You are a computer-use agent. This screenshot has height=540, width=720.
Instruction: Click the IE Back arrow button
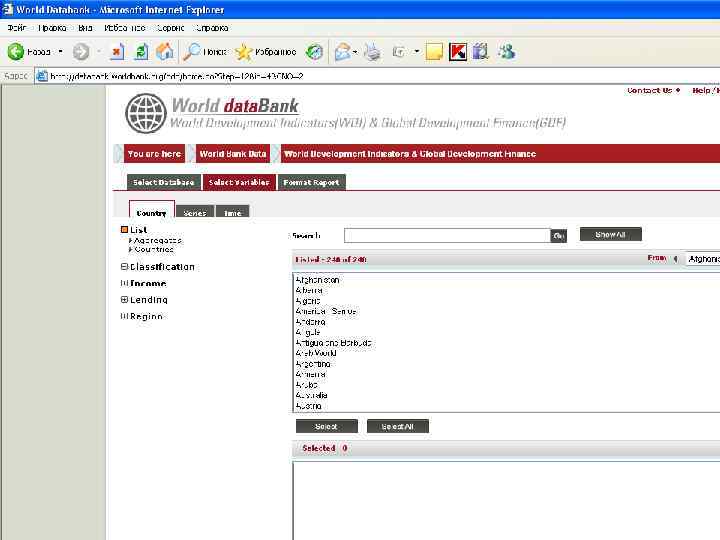16,51
